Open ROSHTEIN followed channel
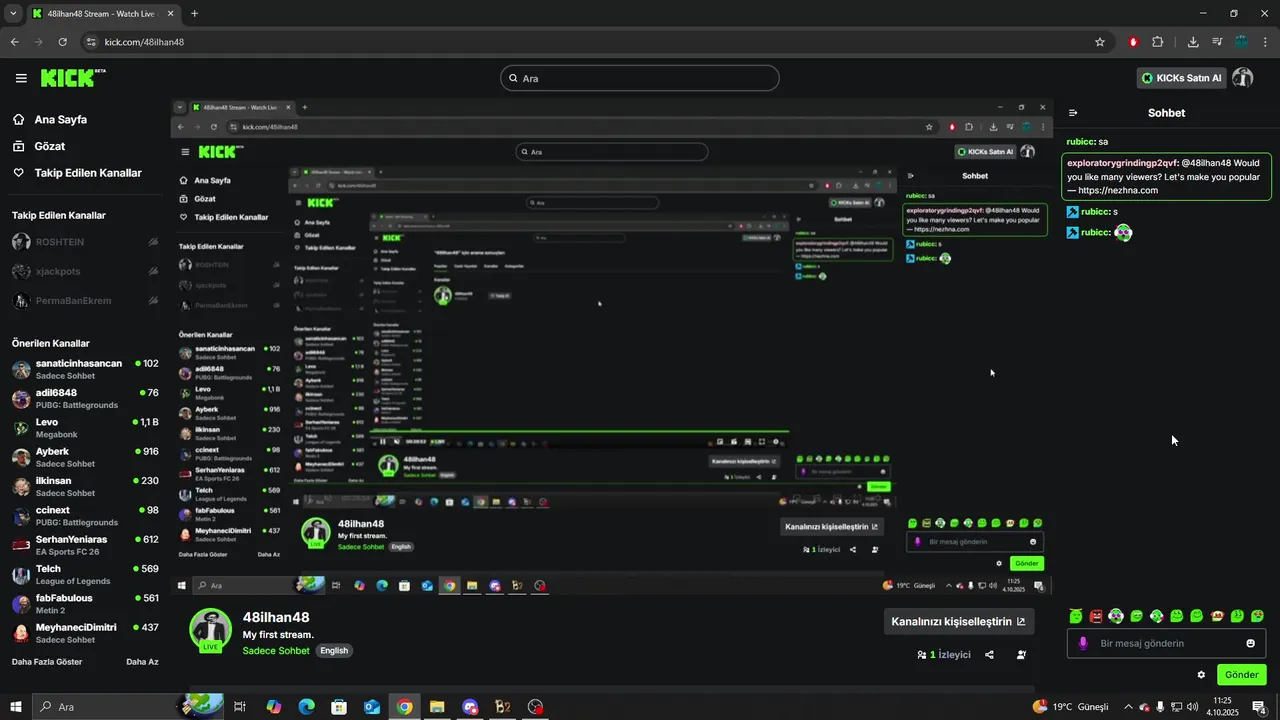 85,242
